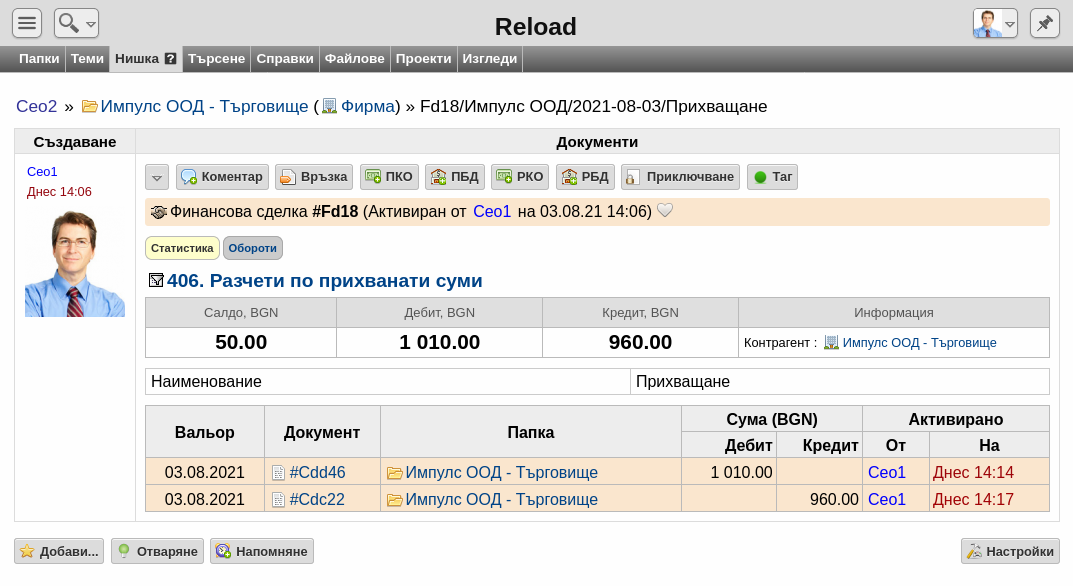This screenshot has height=586, width=1073.
Task: Expand the document toolbar arrow menu
Action: (157, 177)
